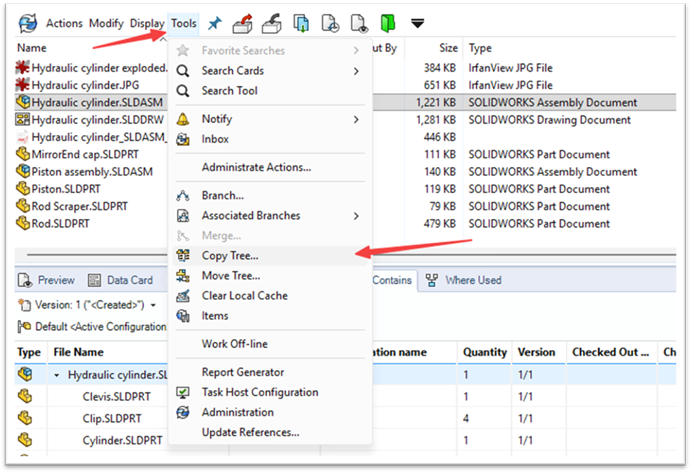Switch to the Preview tab
The width and height of the screenshot is (692, 473).
(x=47, y=280)
